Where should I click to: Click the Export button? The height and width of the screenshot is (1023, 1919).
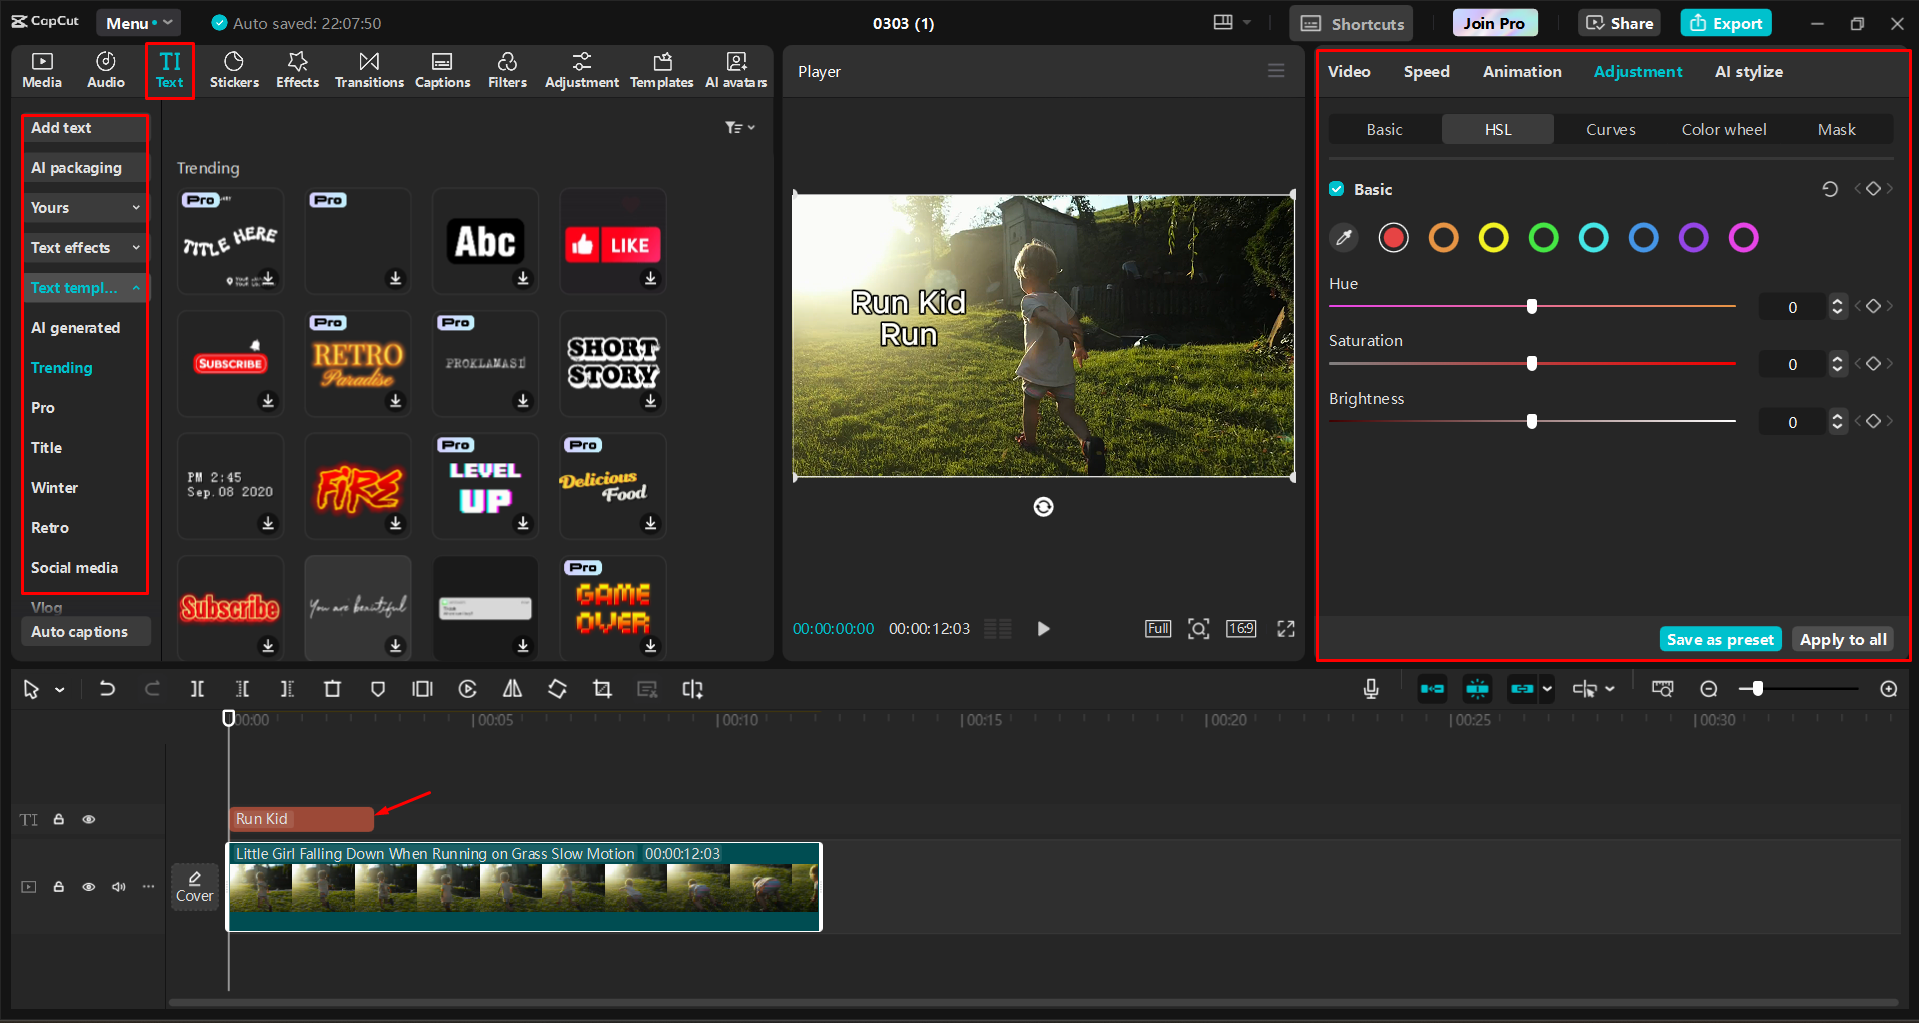click(x=1725, y=22)
